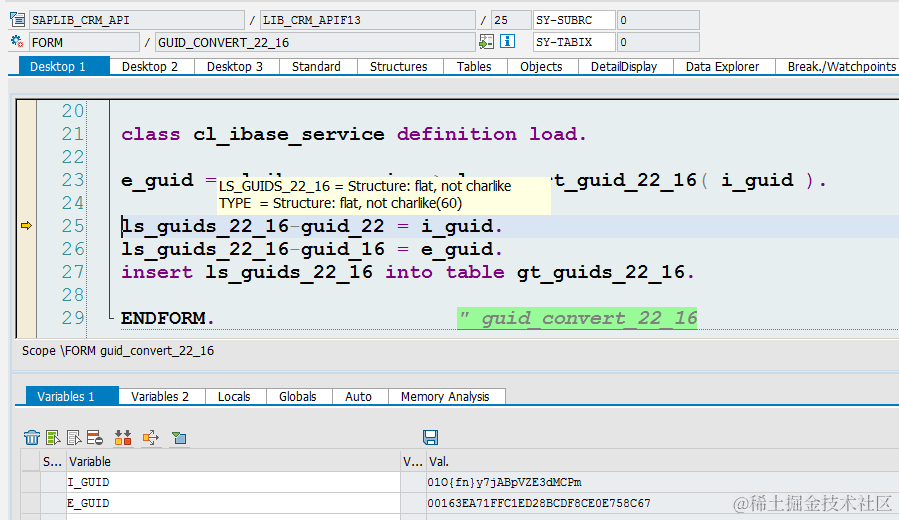Click the FORM event type field
Viewport: 899px width, 520px height.
point(84,42)
